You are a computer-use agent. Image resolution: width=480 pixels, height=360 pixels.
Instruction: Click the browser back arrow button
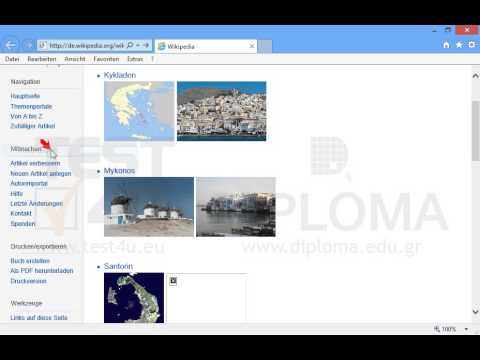point(10,45)
